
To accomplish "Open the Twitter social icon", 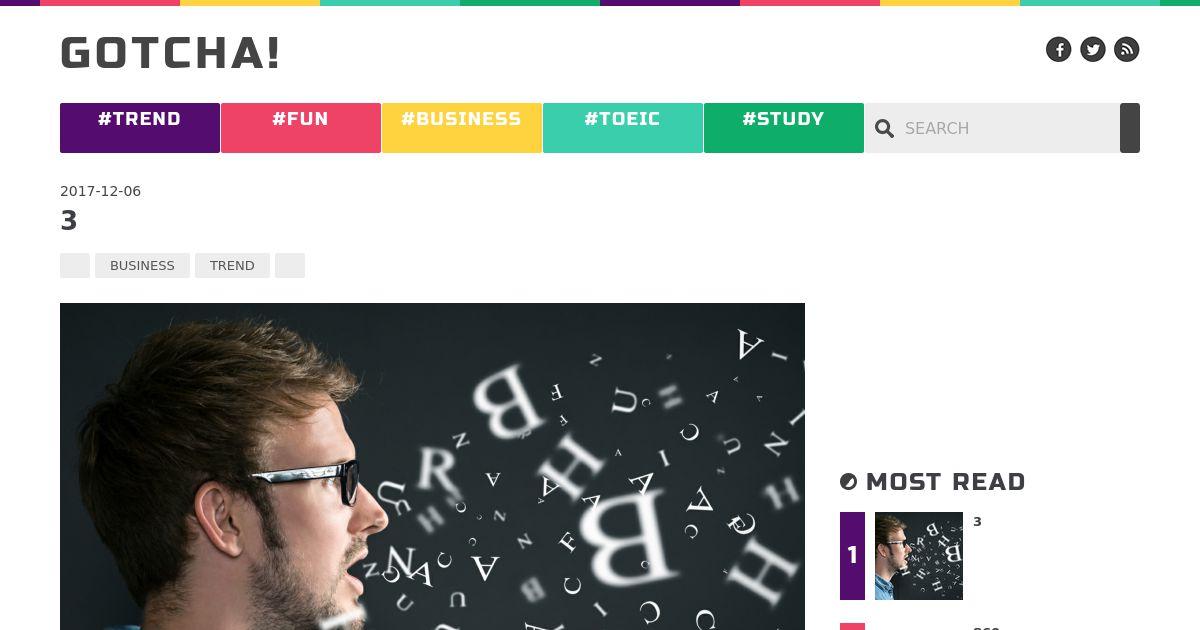I will 1093,49.
